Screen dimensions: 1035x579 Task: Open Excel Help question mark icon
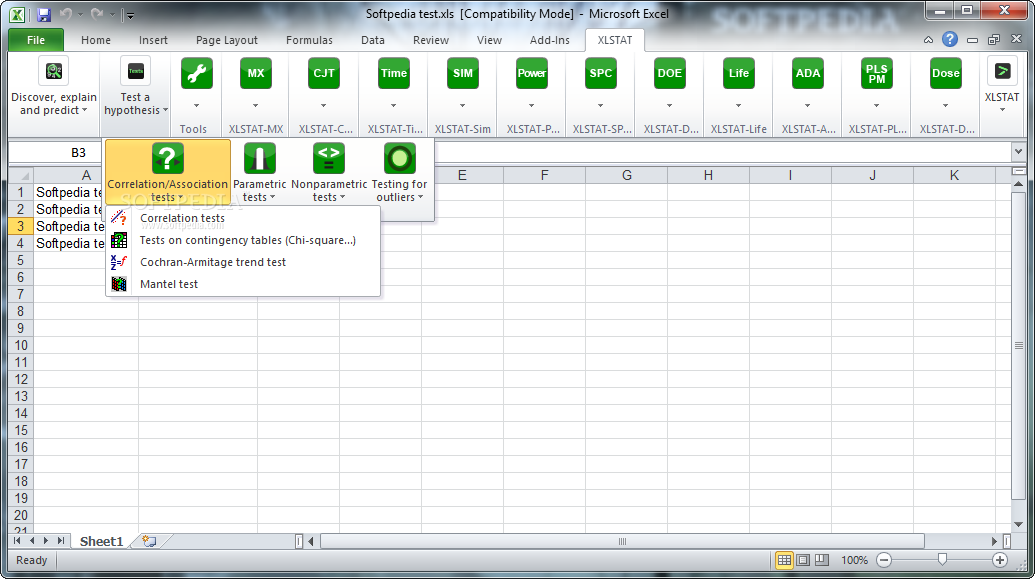point(950,40)
